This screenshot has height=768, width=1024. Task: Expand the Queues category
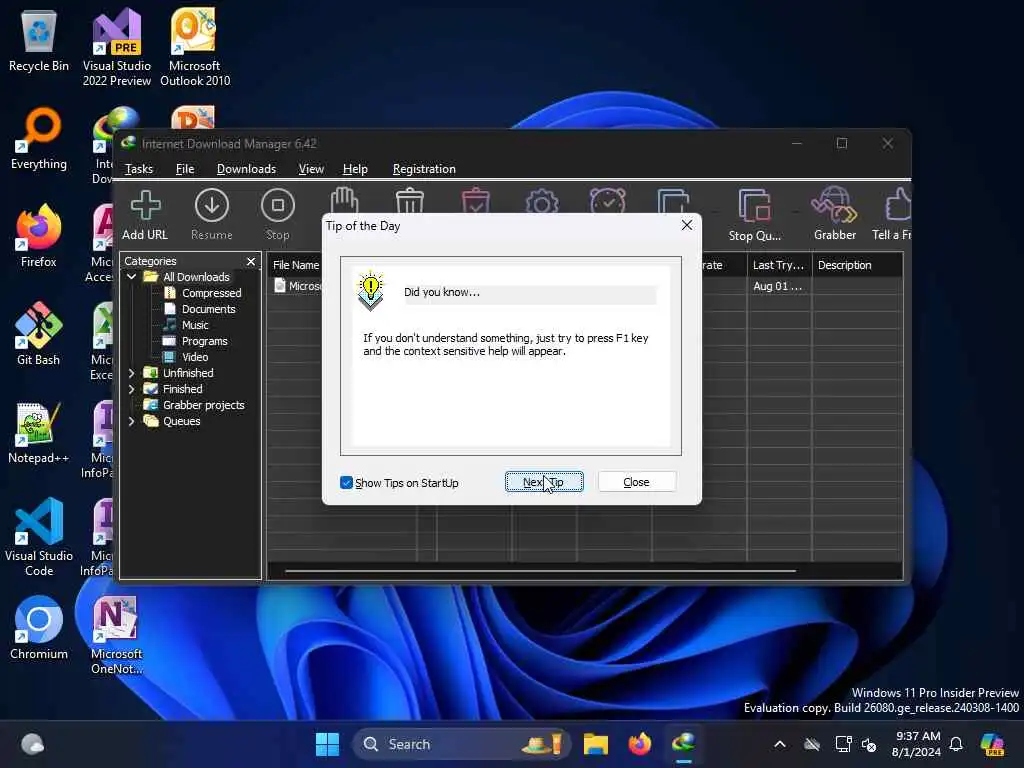pos(131,421)
